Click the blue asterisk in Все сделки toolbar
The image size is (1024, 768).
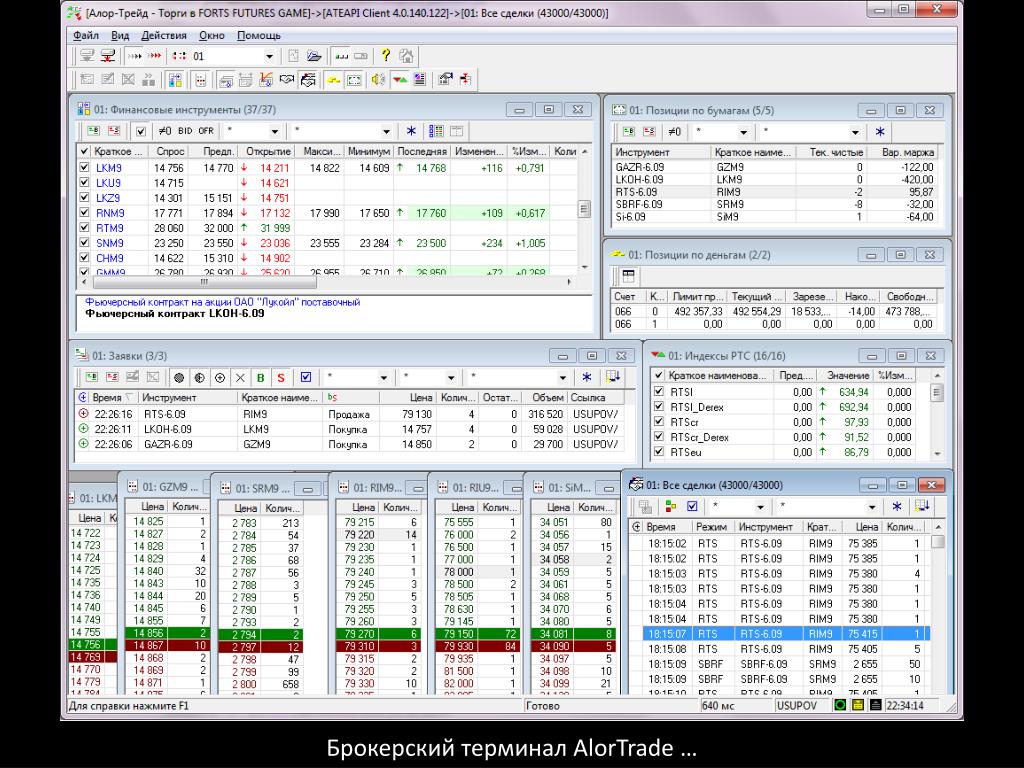tap(897, 506)
